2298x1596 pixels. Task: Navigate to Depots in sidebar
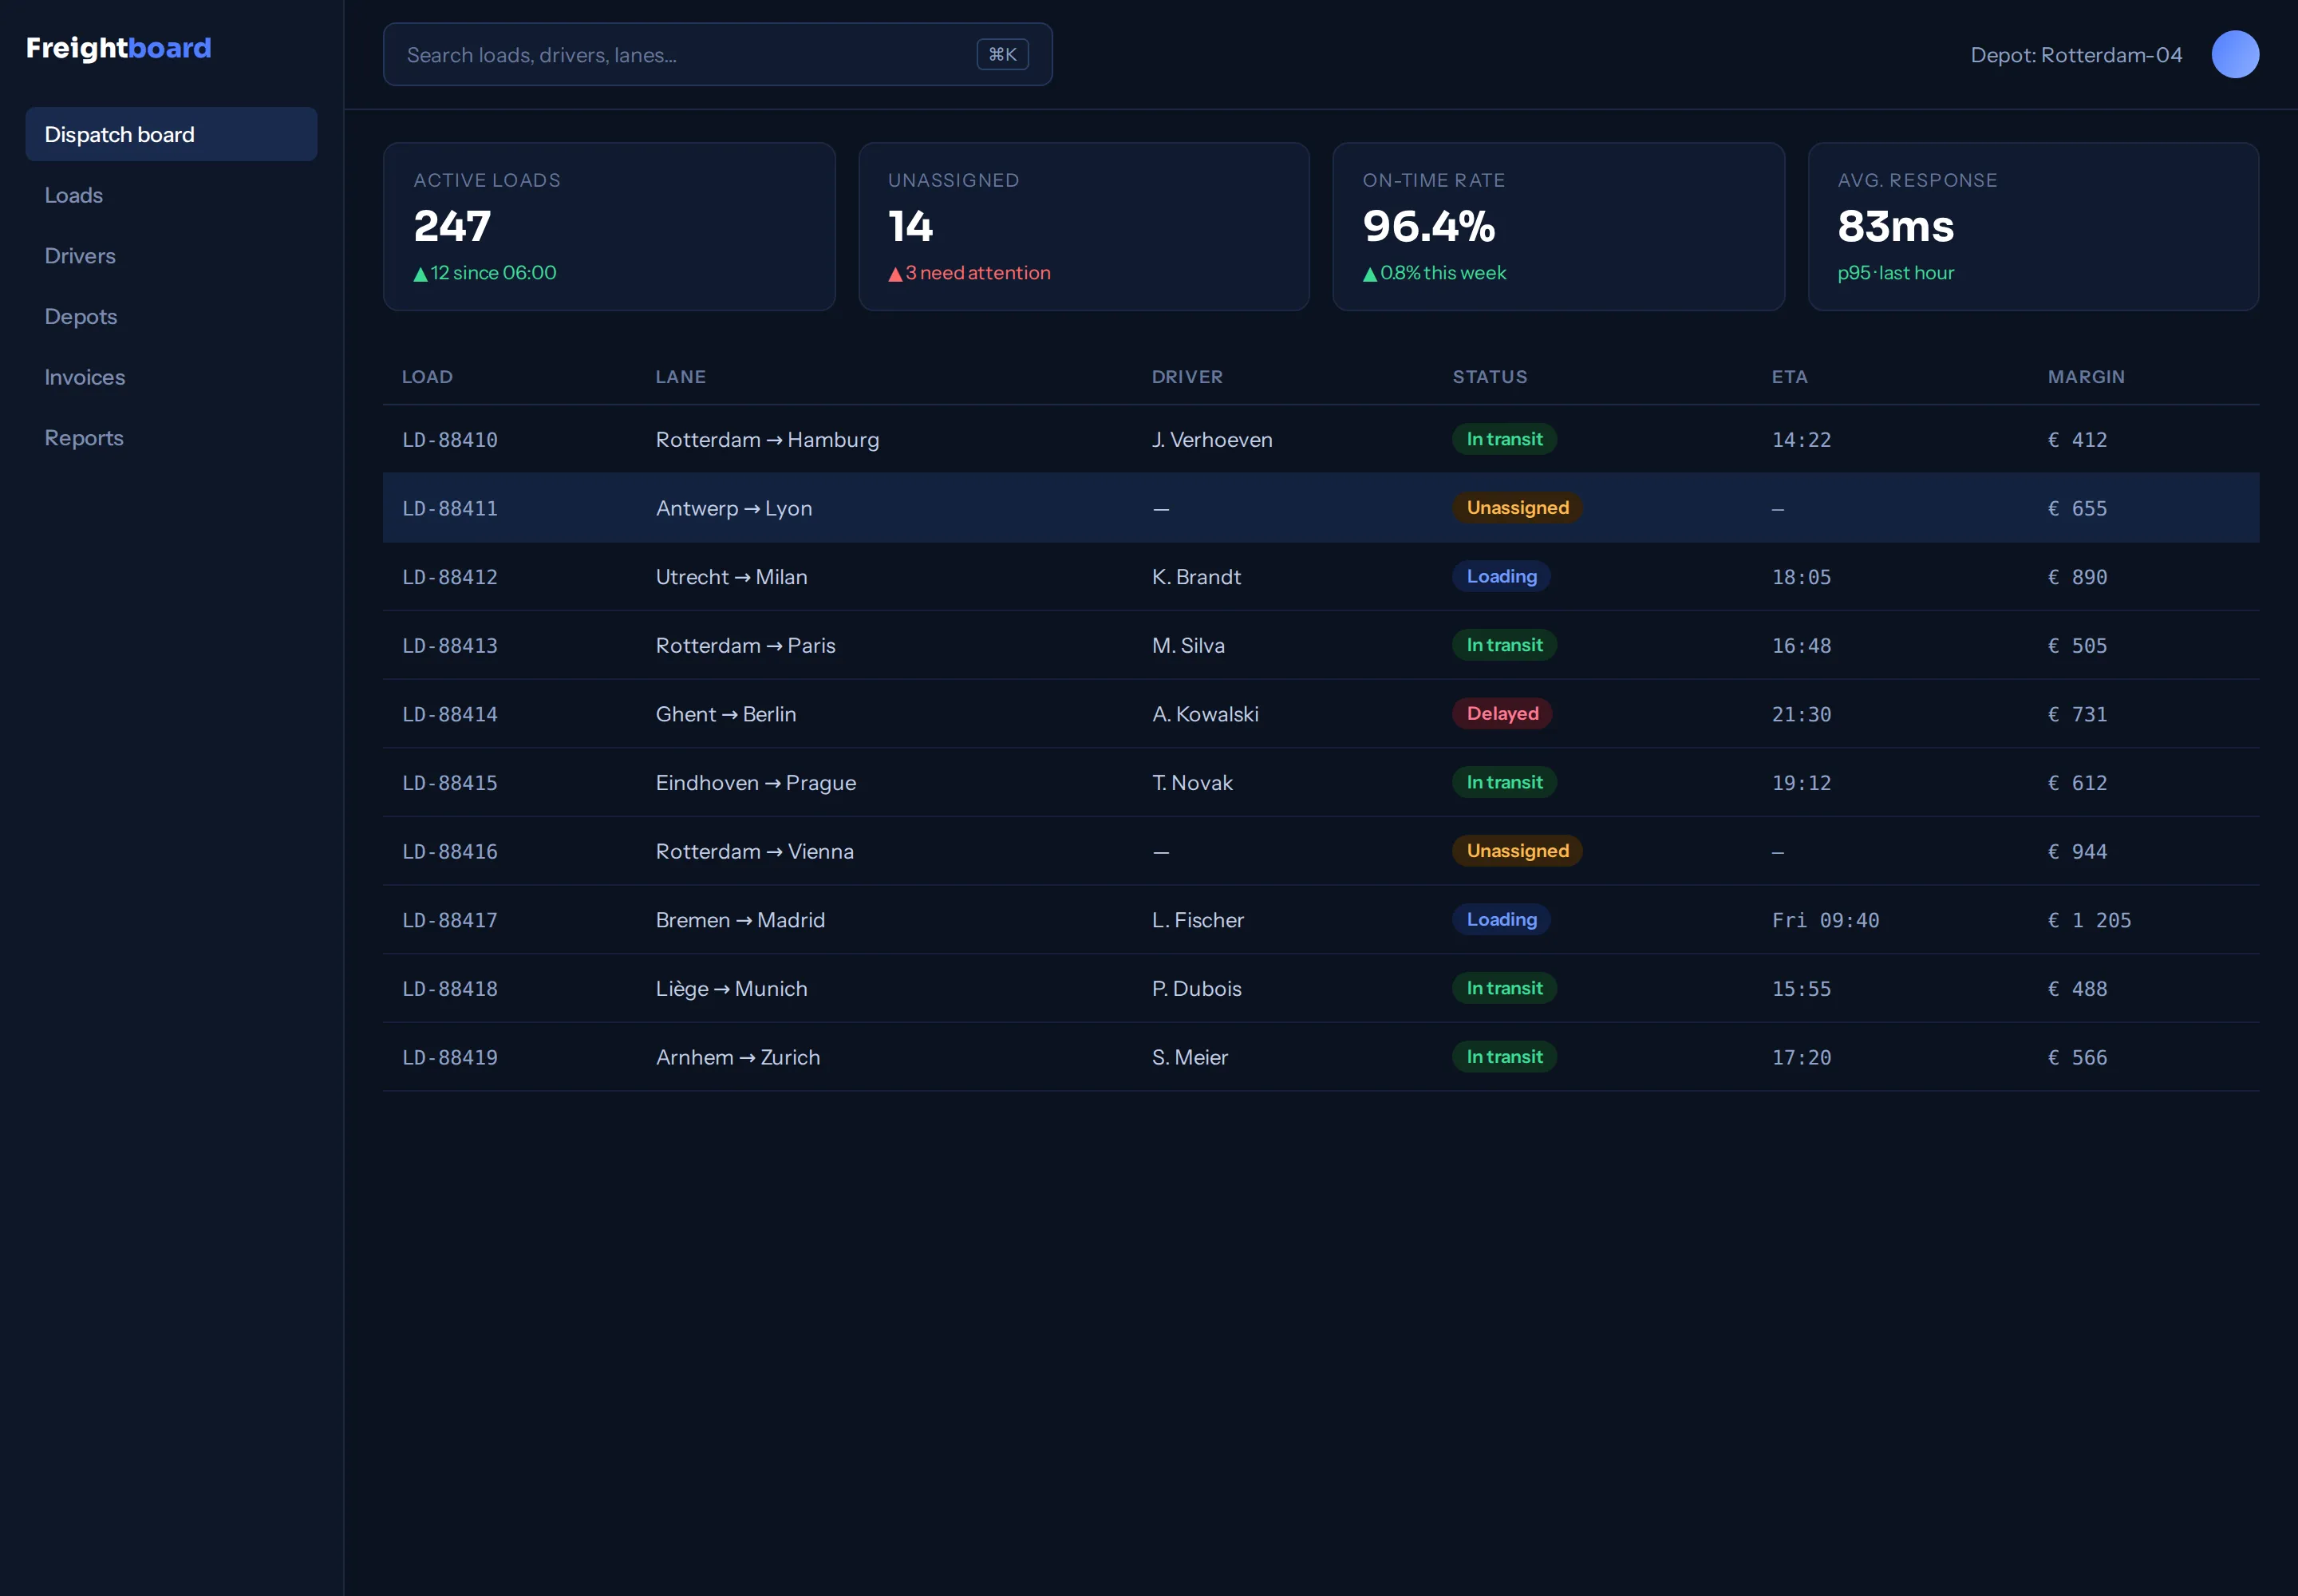(171, 316)
